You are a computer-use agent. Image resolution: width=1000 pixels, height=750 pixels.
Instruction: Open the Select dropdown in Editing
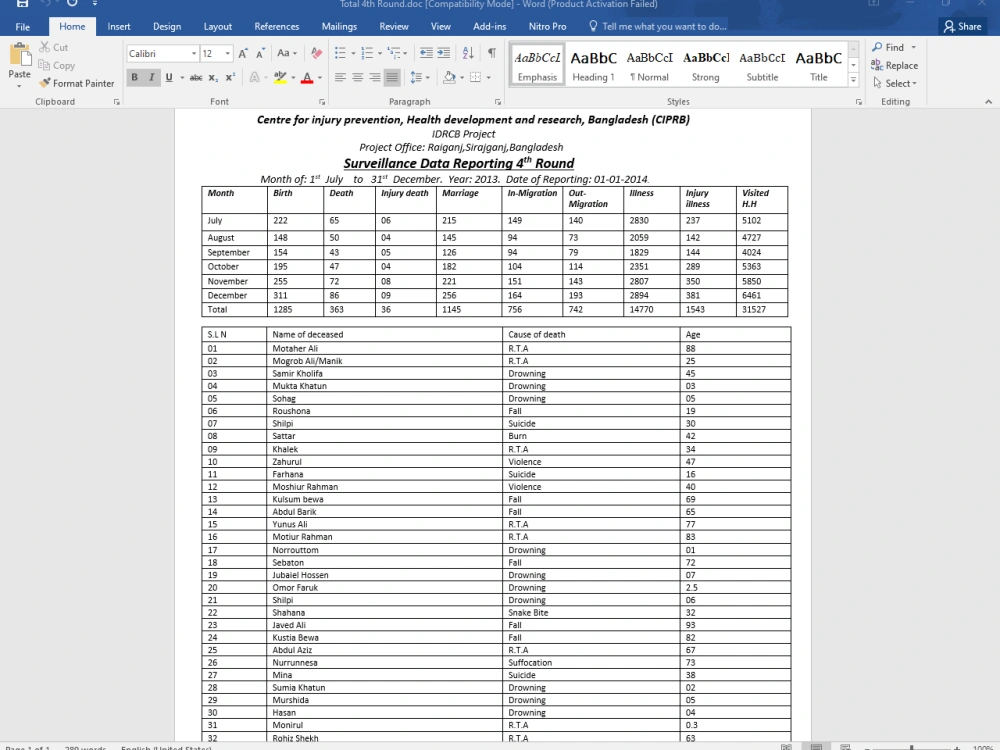pos(895,84)
